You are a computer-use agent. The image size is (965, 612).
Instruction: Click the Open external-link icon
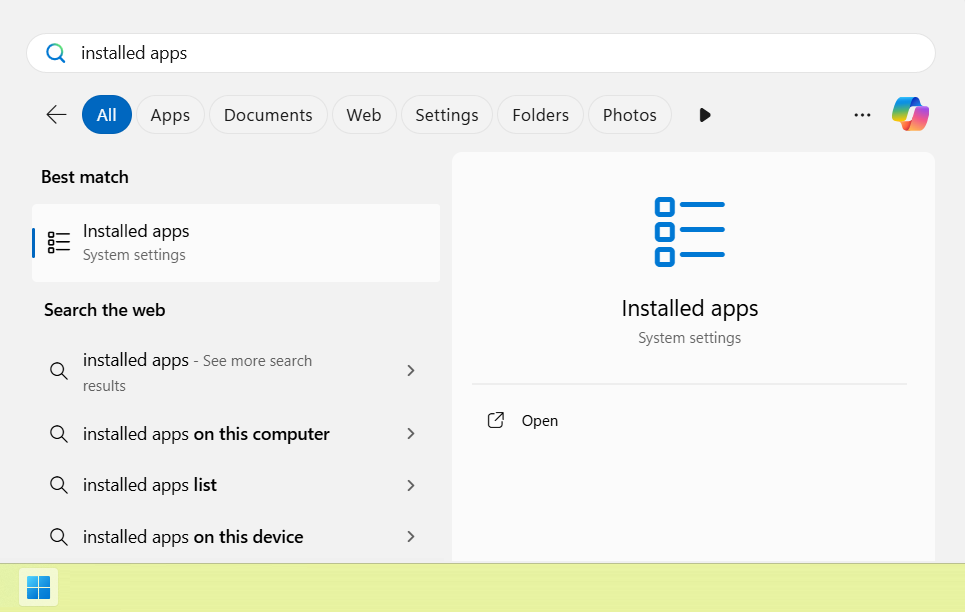(x=495, y=420)
